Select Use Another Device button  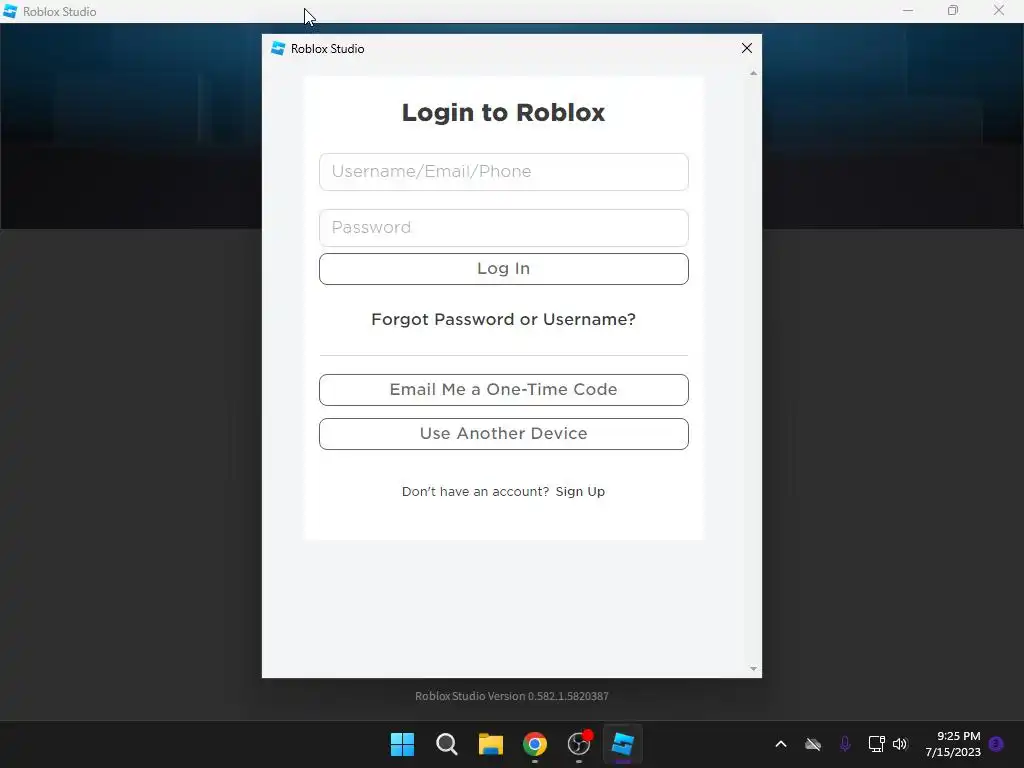504,434
